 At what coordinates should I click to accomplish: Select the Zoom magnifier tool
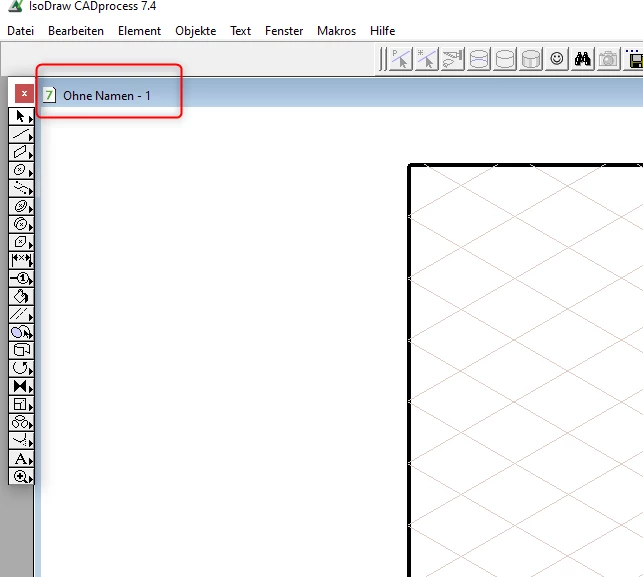21,476
